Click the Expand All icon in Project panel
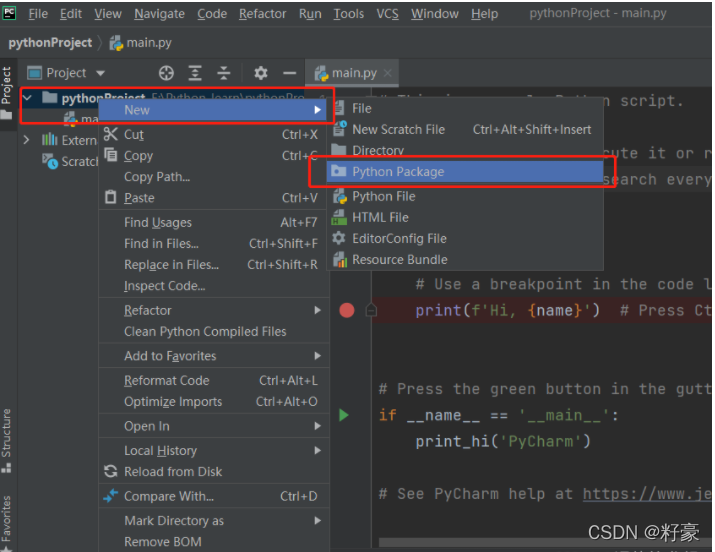 (x=195, y=73)
